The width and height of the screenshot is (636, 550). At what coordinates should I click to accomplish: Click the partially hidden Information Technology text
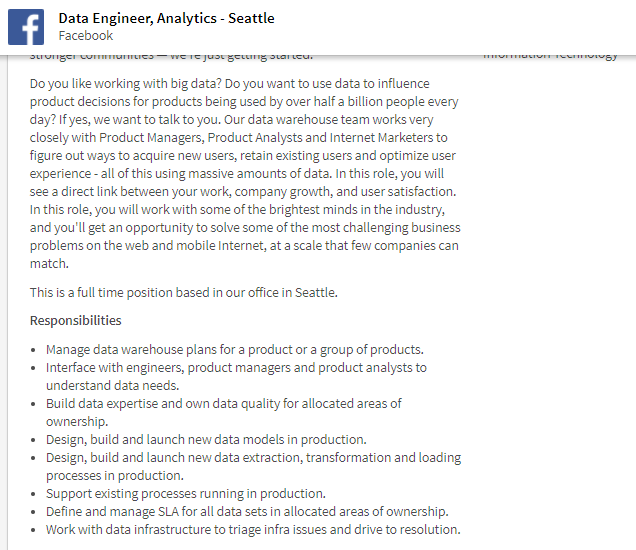(x=550, y=55)
